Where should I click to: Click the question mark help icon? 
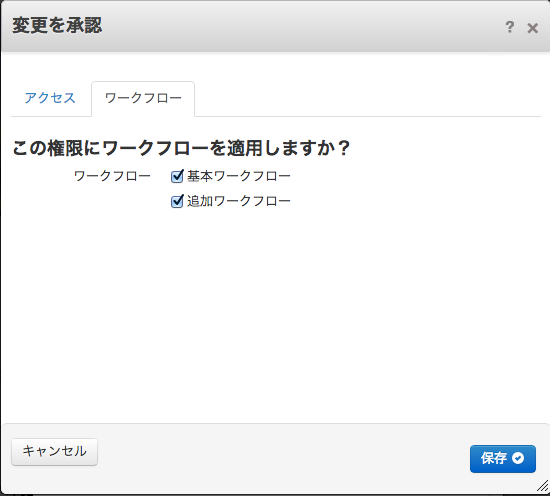coord(509,27)
